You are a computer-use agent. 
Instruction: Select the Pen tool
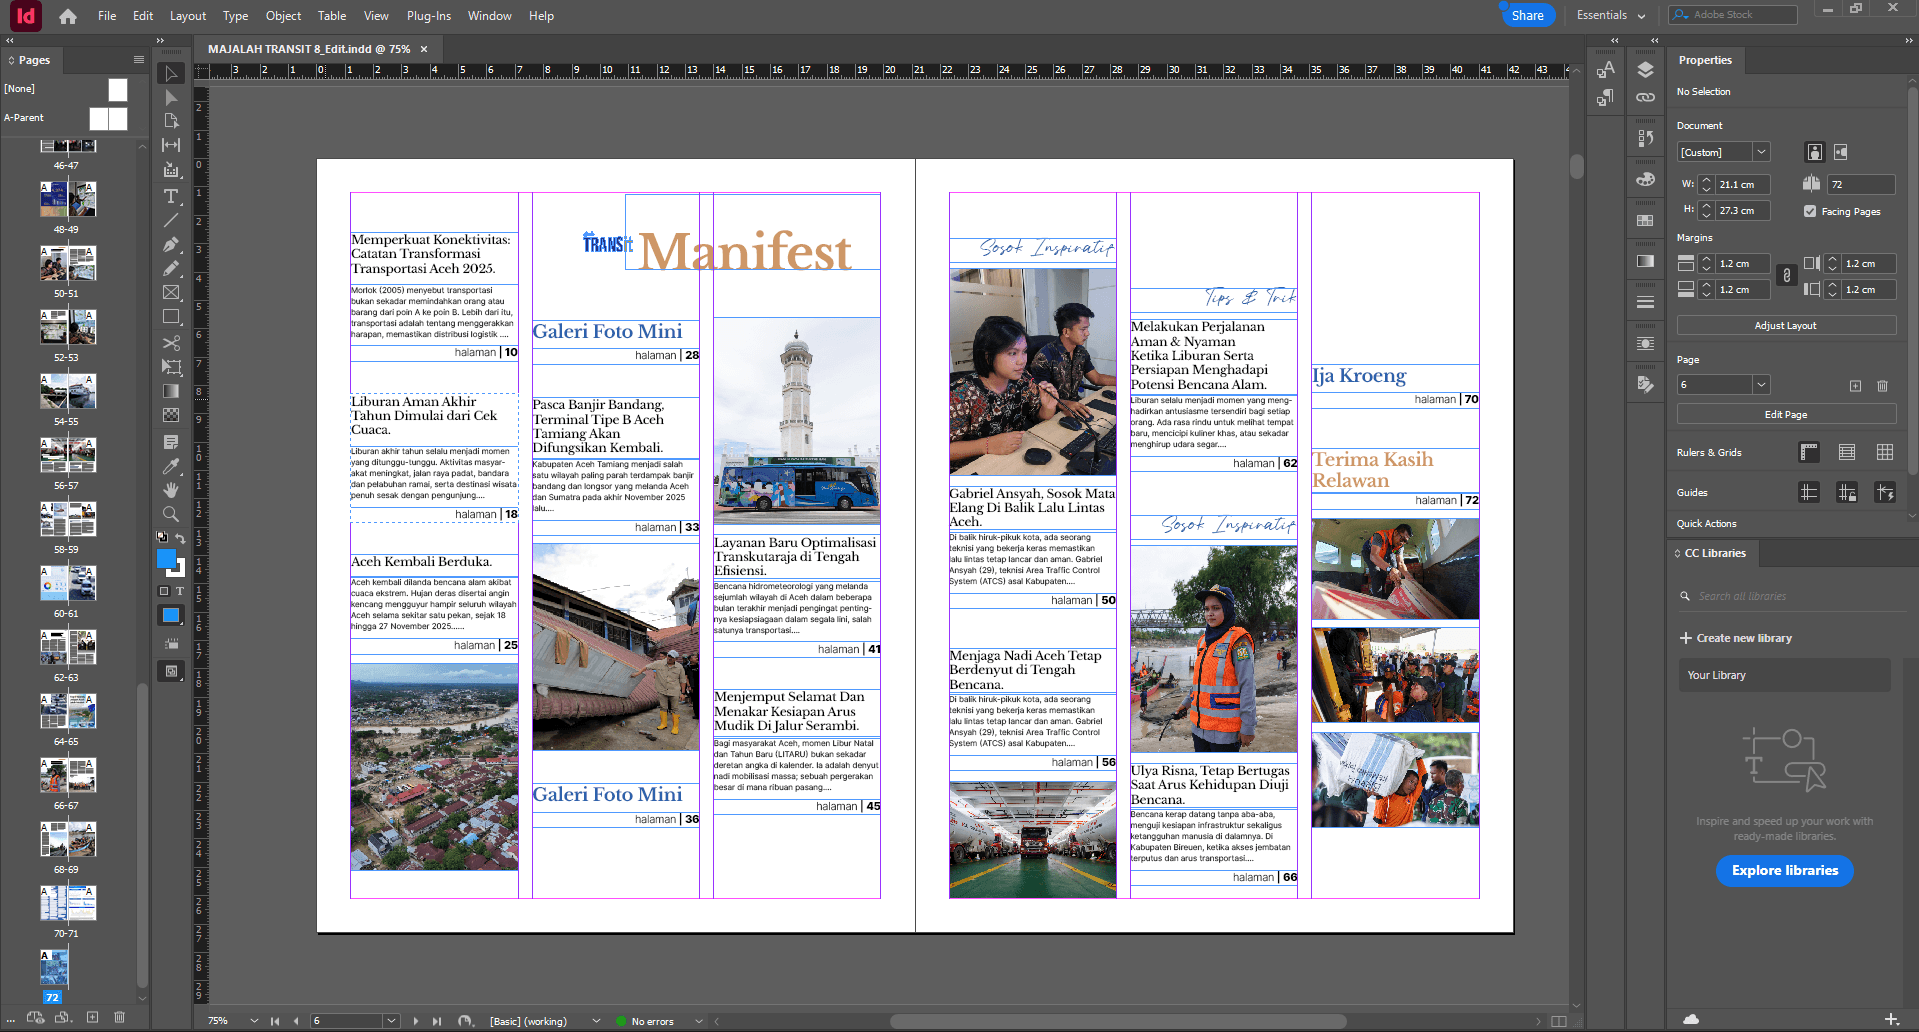point(171,244)
